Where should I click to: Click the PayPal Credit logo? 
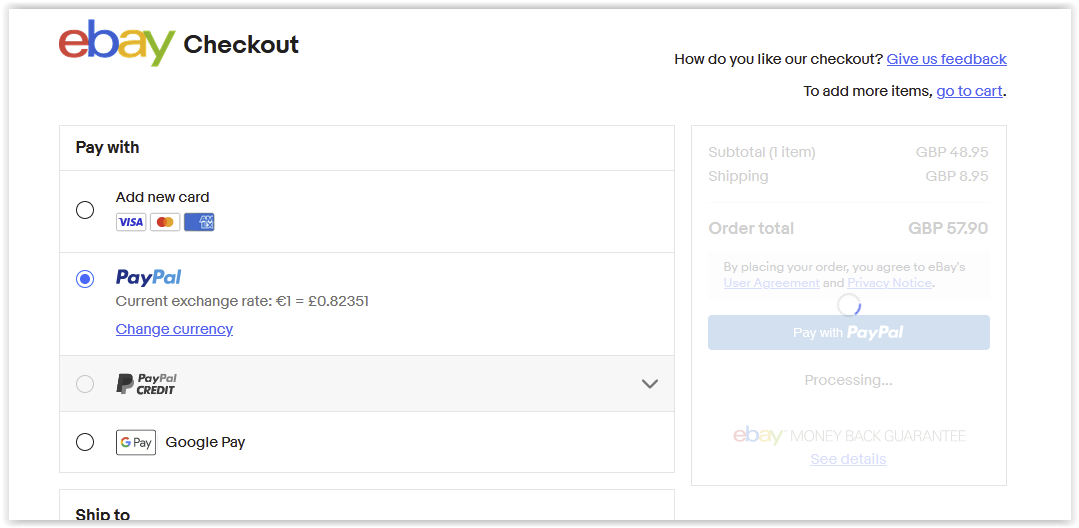point(147,384)
